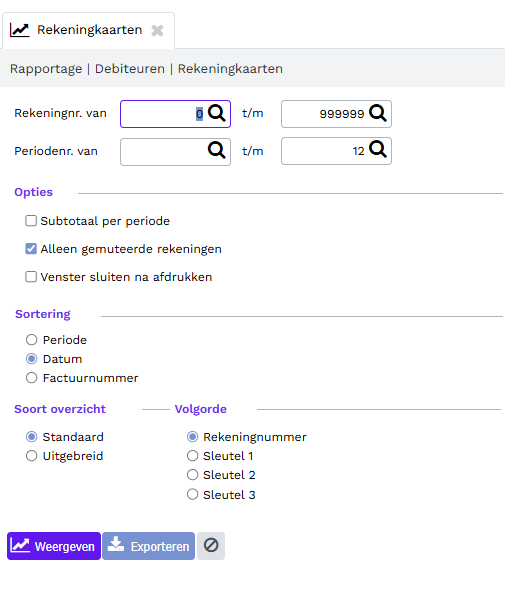
Task: Close the Rekeningkaarten tab
Action: [x=157, y=30]
